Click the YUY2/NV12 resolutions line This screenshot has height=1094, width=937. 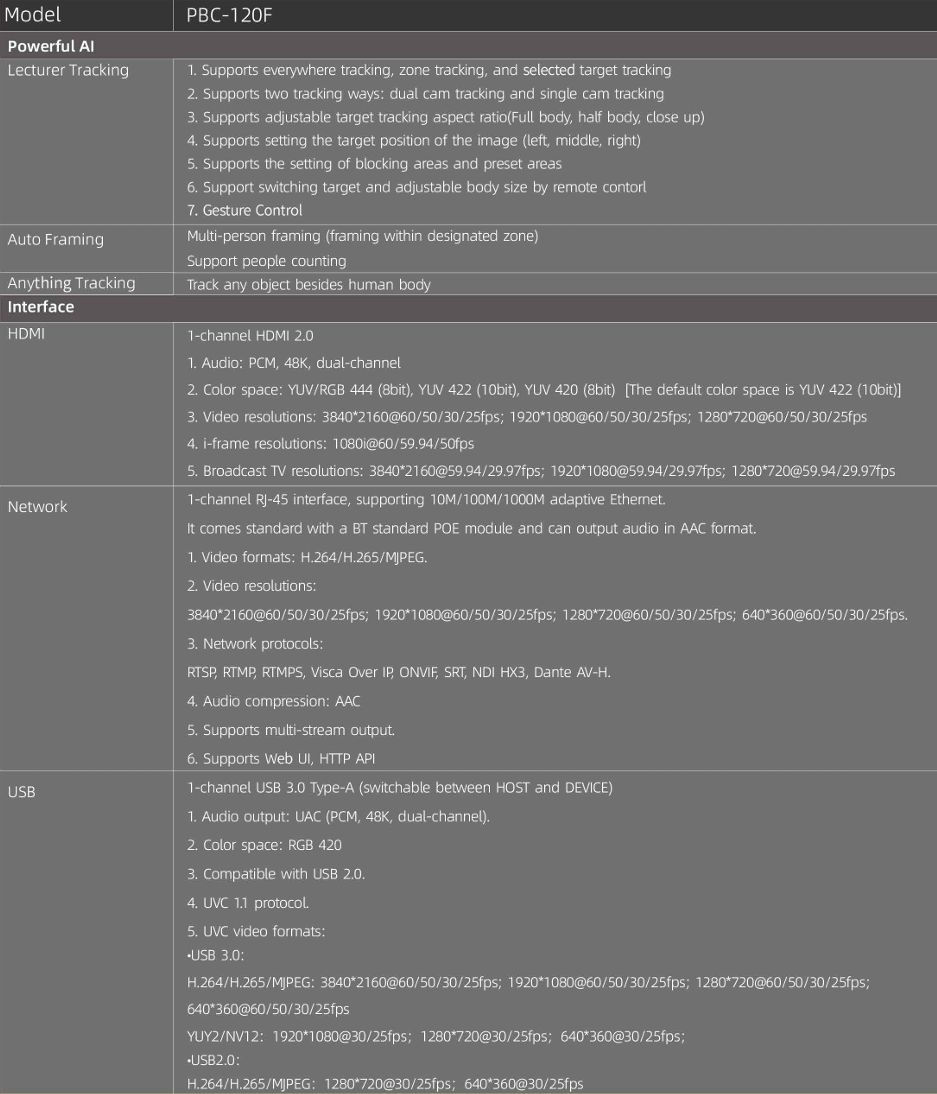tap(436, 1036)
